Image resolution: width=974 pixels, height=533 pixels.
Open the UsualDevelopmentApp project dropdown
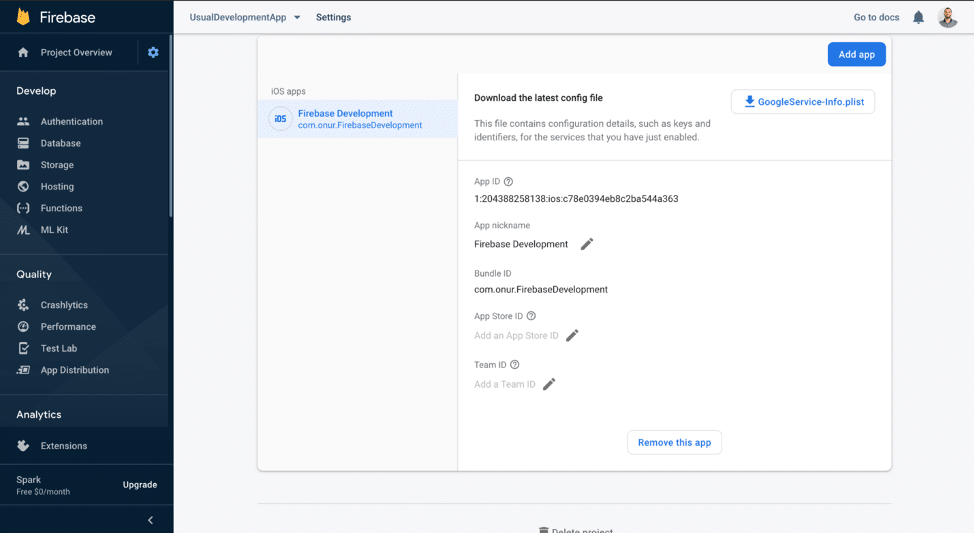pos(245,17)
